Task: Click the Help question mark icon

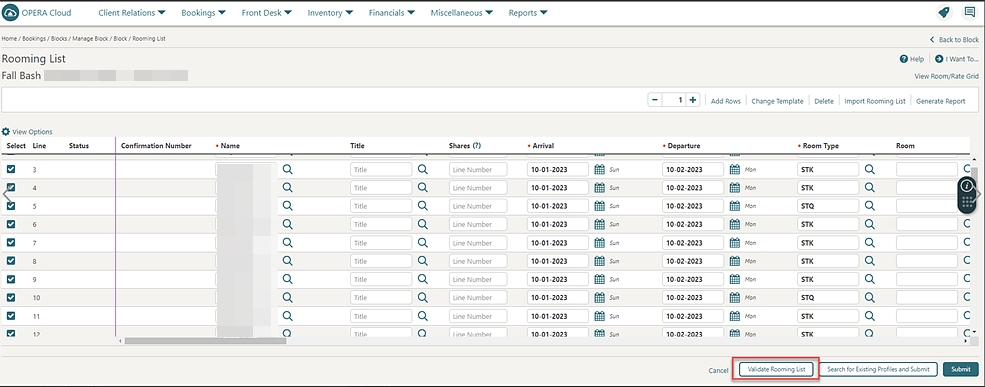Action: point(904,59)
